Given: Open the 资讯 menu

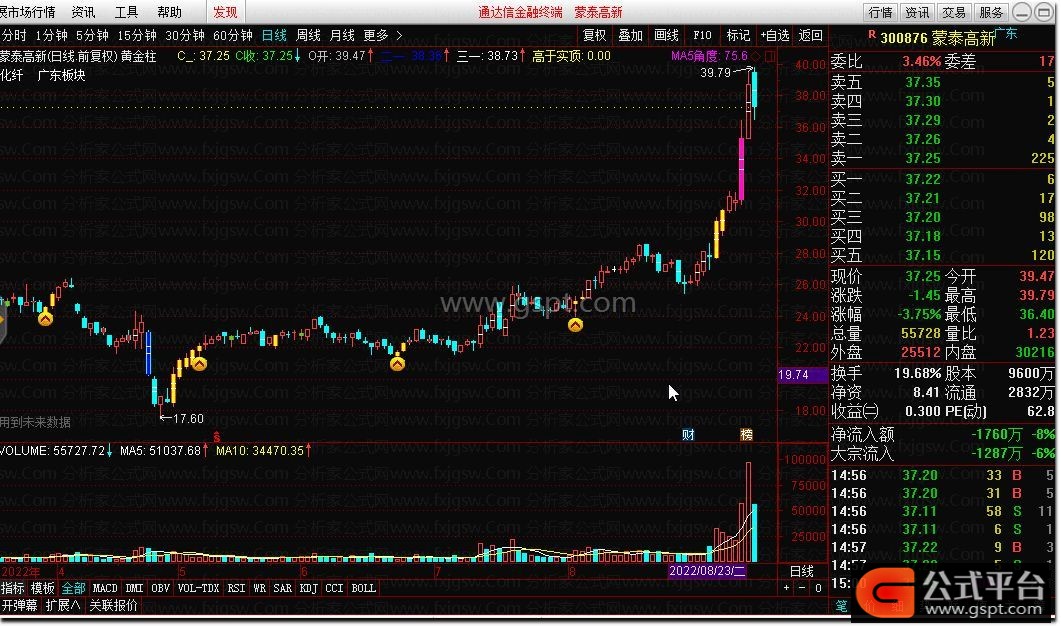Looking at the screenshot, I should [x=83, y=12].
